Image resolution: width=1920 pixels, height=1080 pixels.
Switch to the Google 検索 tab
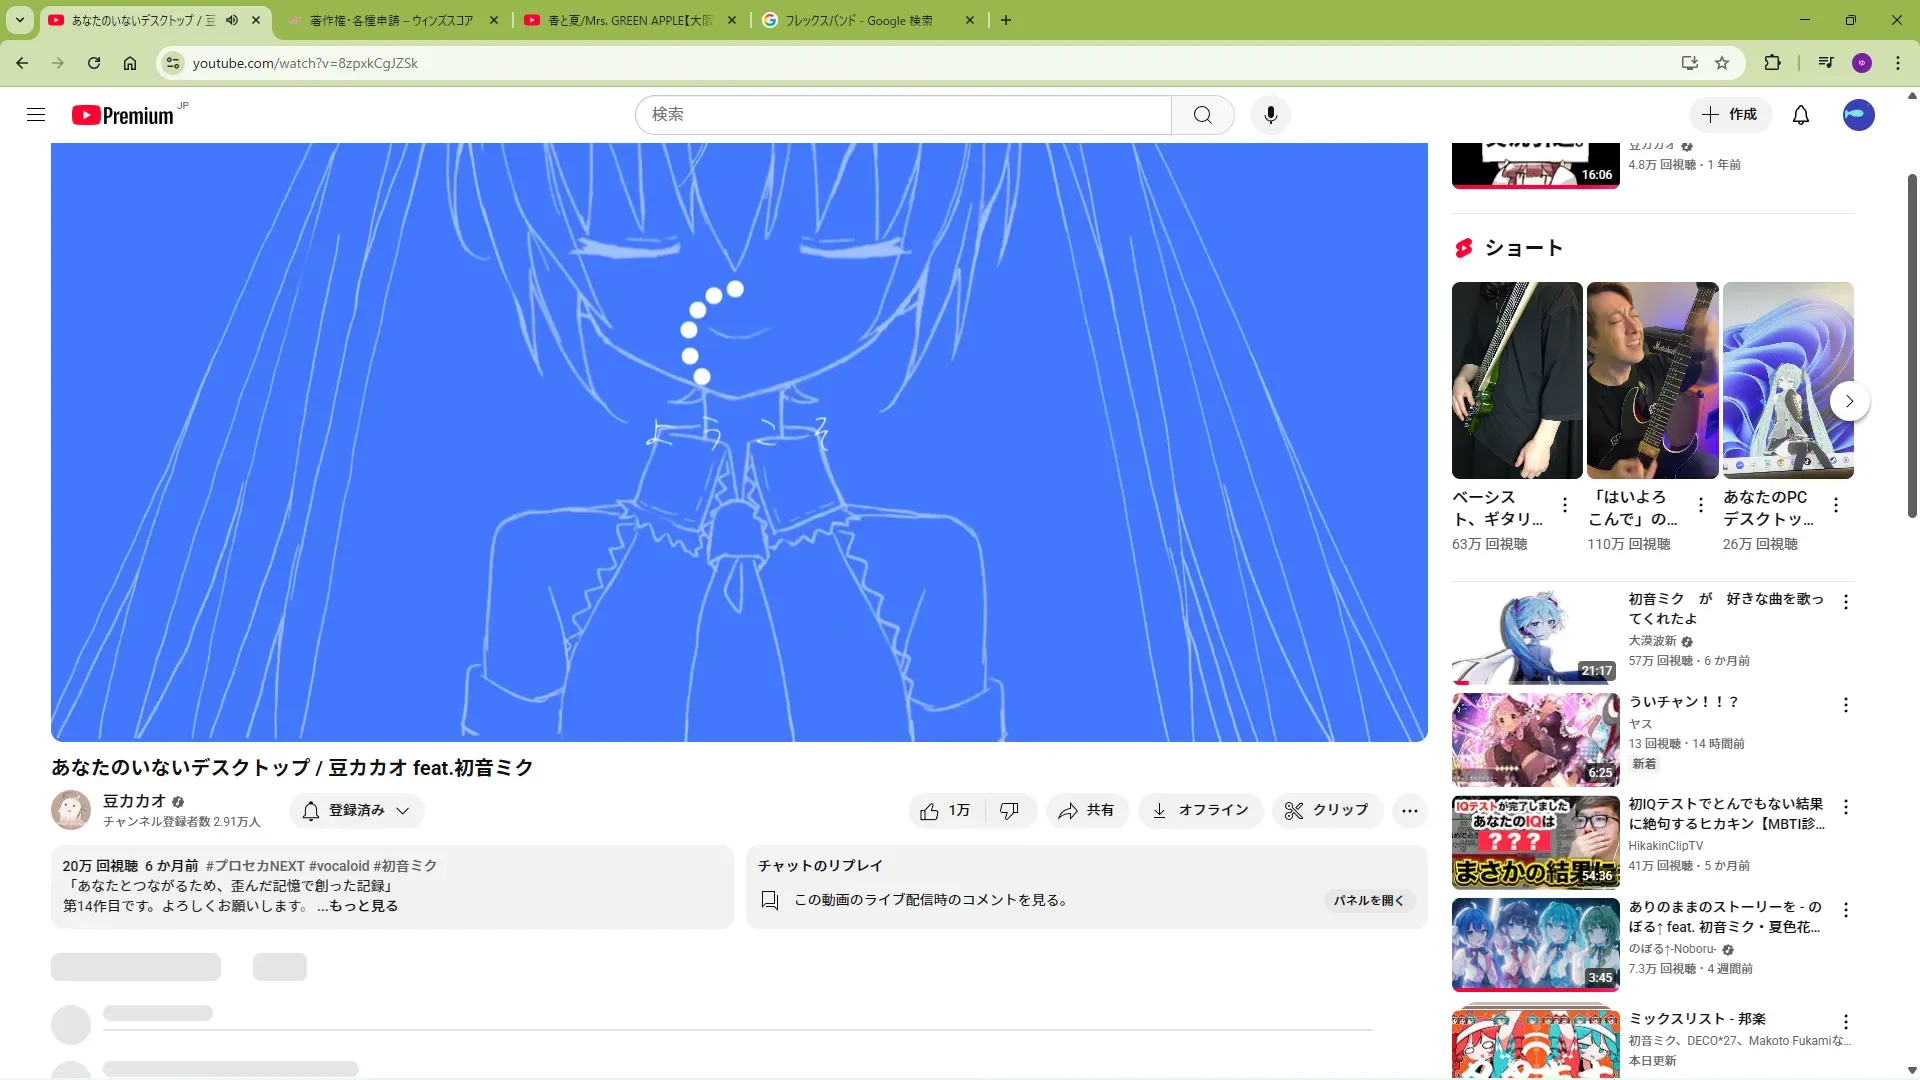pyautogui.click(x=860, y=20)
